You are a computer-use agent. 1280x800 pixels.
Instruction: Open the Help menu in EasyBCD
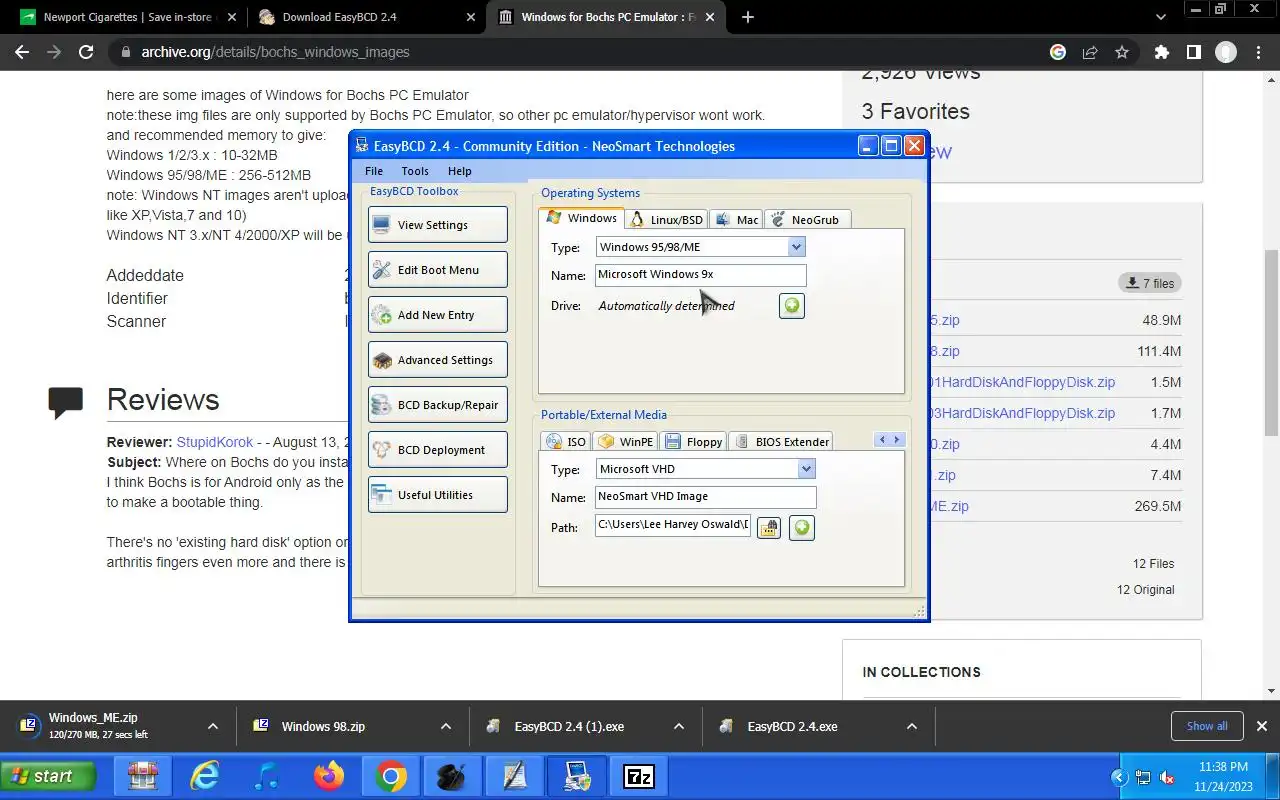(x=460, y=171)
